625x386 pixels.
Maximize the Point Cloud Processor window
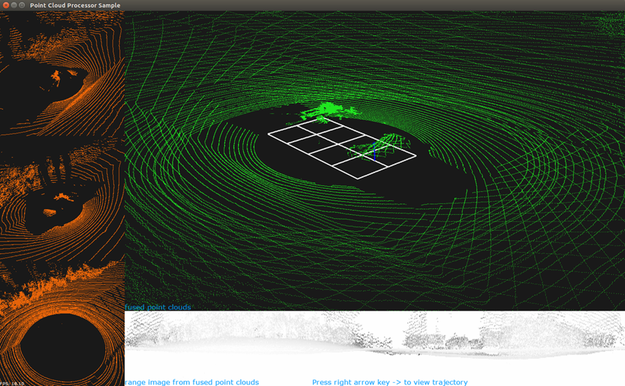click(x=22, y=5)
